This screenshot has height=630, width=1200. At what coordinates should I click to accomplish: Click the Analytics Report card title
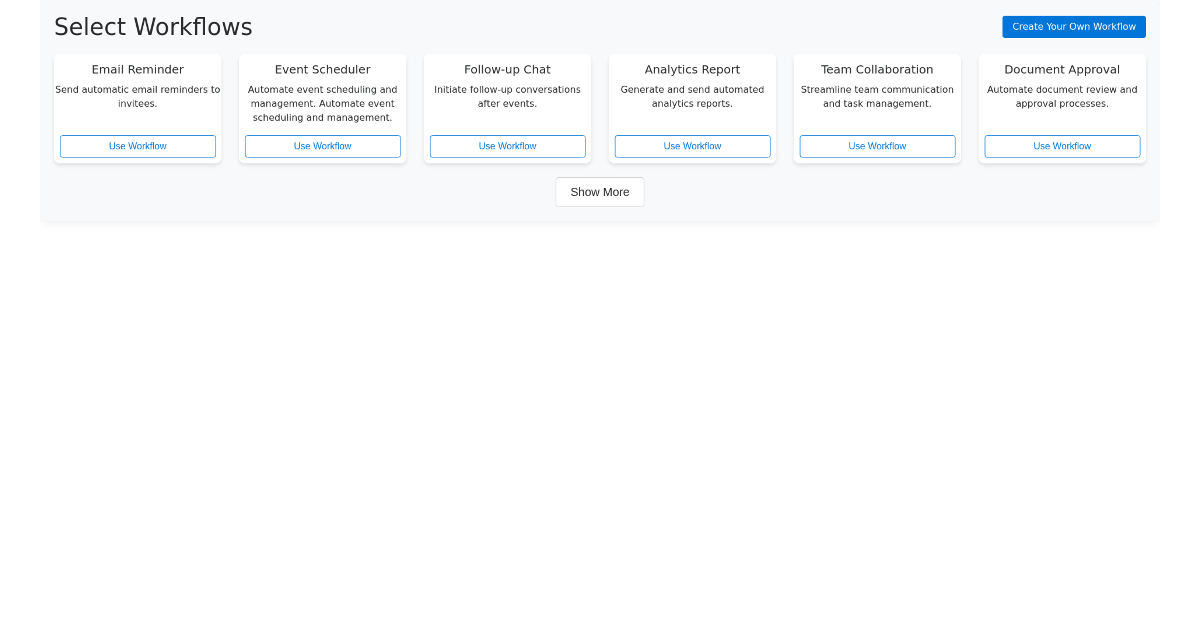point(692,69)
